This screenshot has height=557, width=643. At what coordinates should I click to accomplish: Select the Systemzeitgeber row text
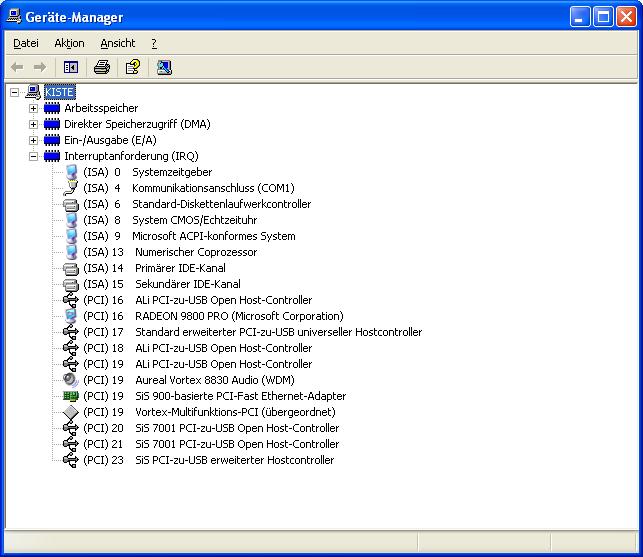pyautogui.click(x=172, y=172)
